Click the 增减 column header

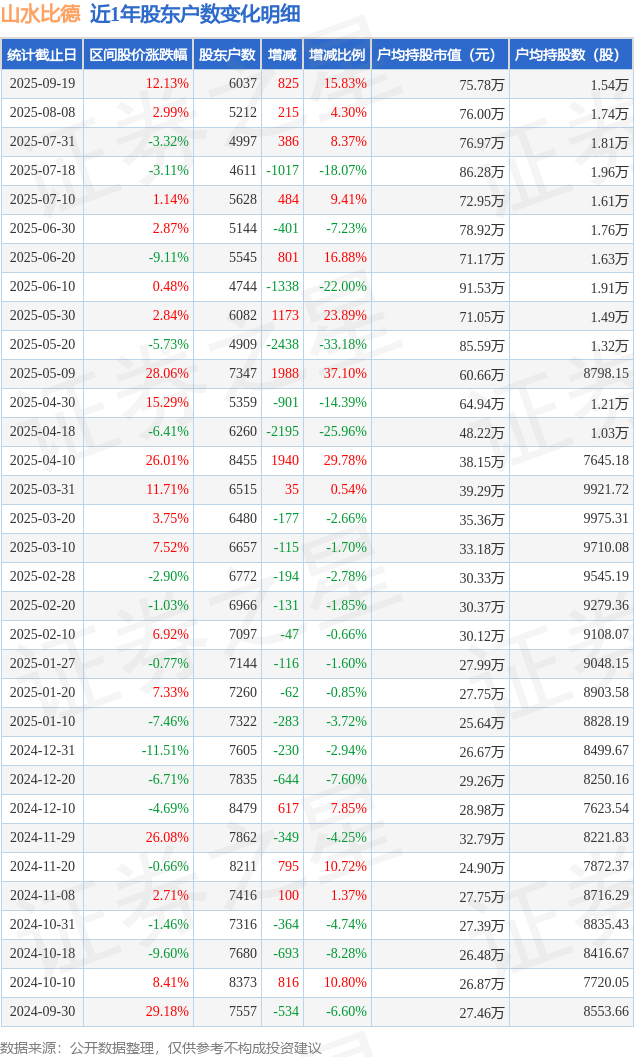tap(282, 55)
